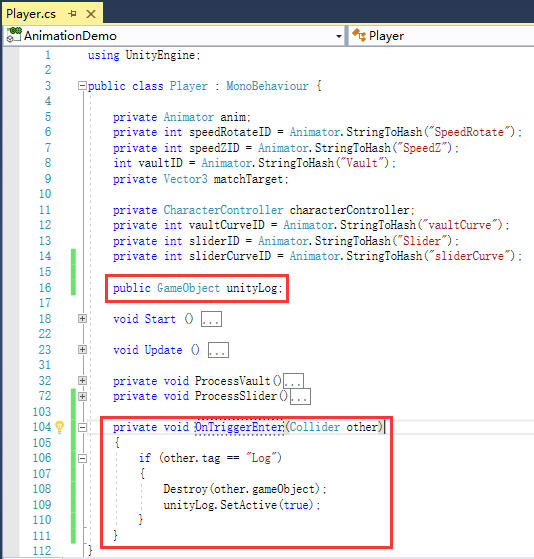Collapse the OnTriggerEnter method
The width and height of the screenshot is (534, 559).
[x=82, y=427]
